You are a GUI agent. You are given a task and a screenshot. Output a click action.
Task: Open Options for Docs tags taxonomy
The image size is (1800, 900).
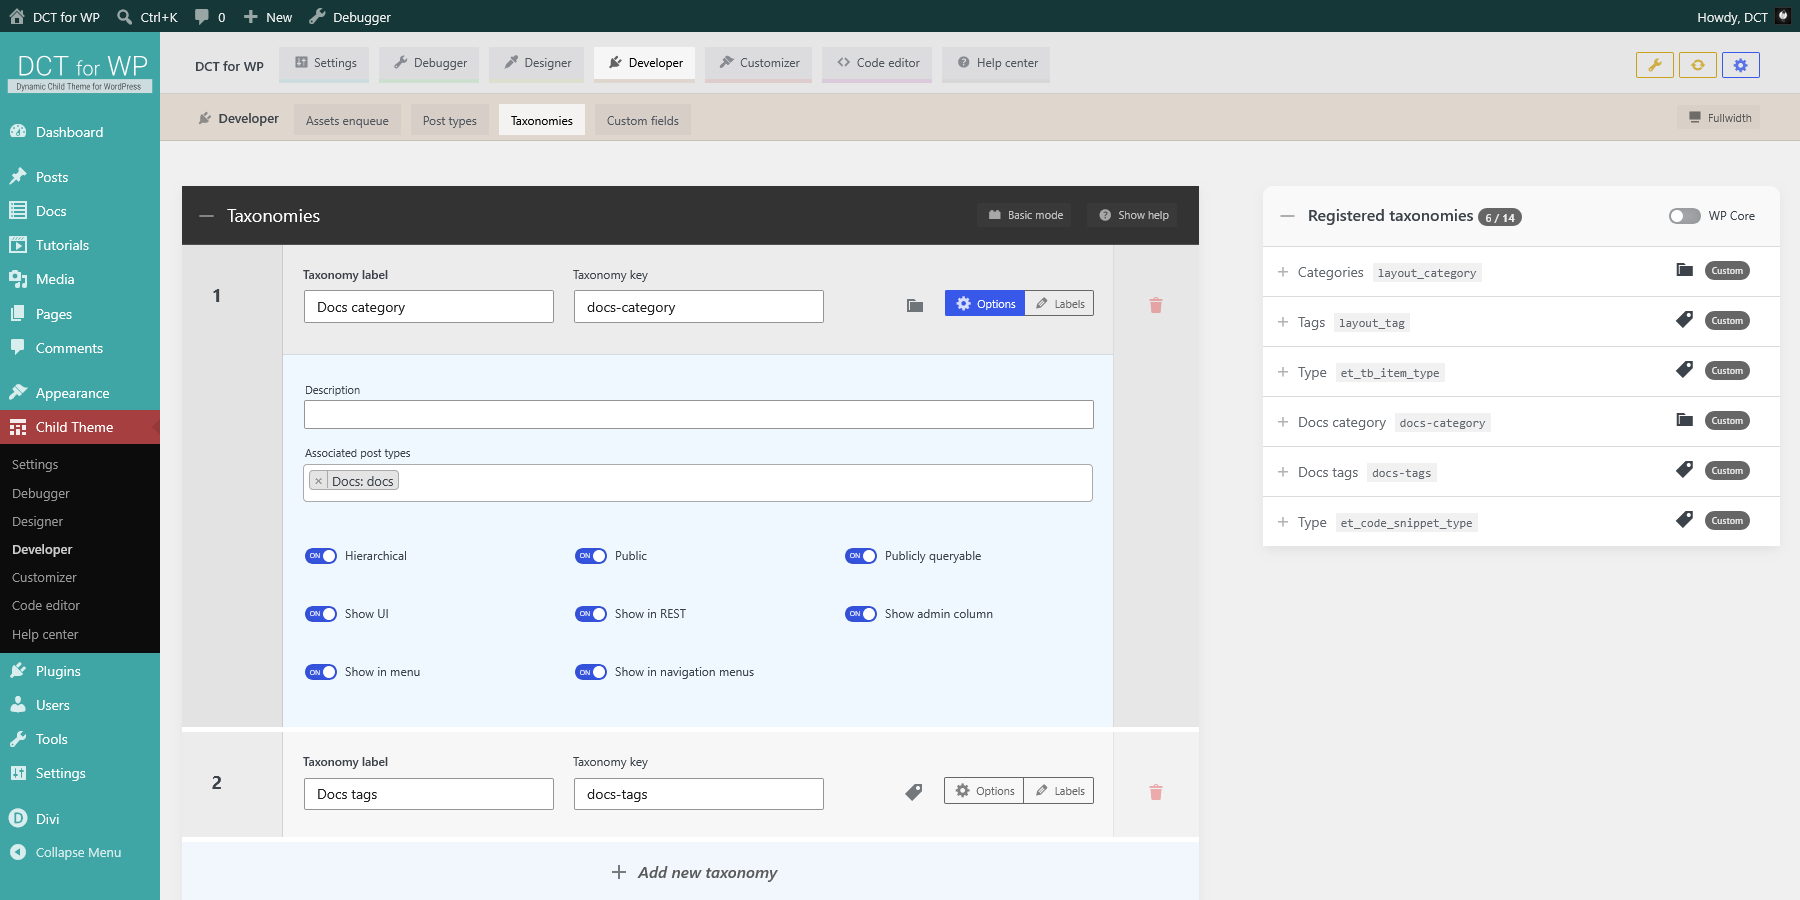(984, 791)
